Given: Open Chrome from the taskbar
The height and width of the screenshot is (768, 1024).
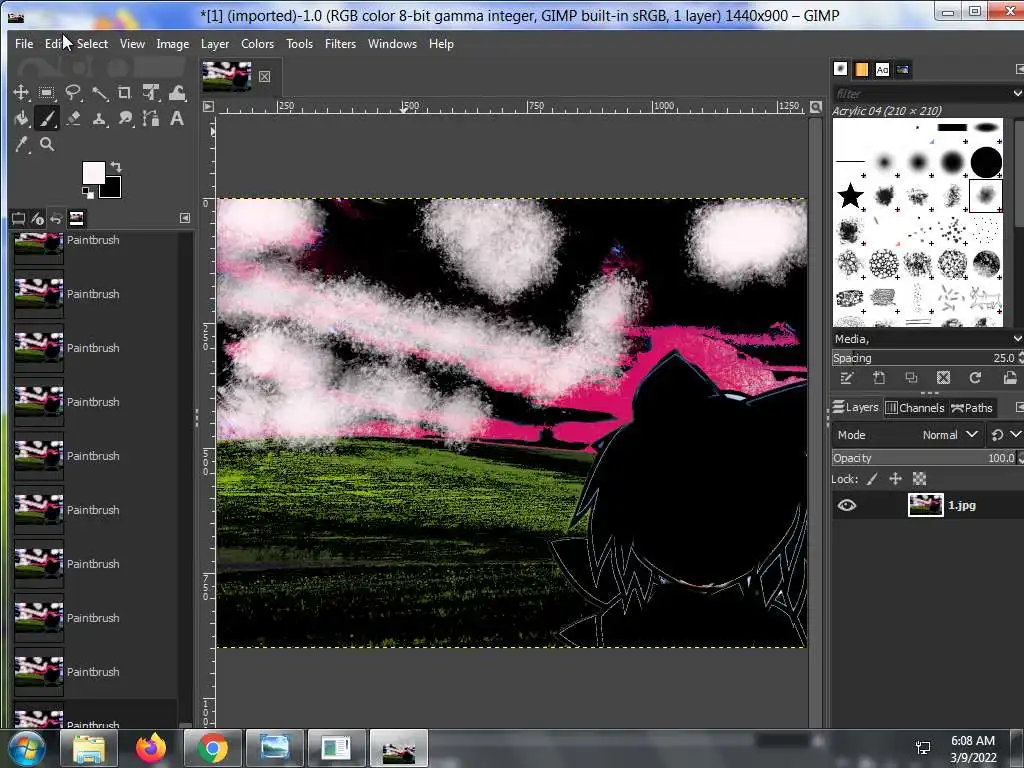Looking at the screenshot, I should tap(213, 748).
